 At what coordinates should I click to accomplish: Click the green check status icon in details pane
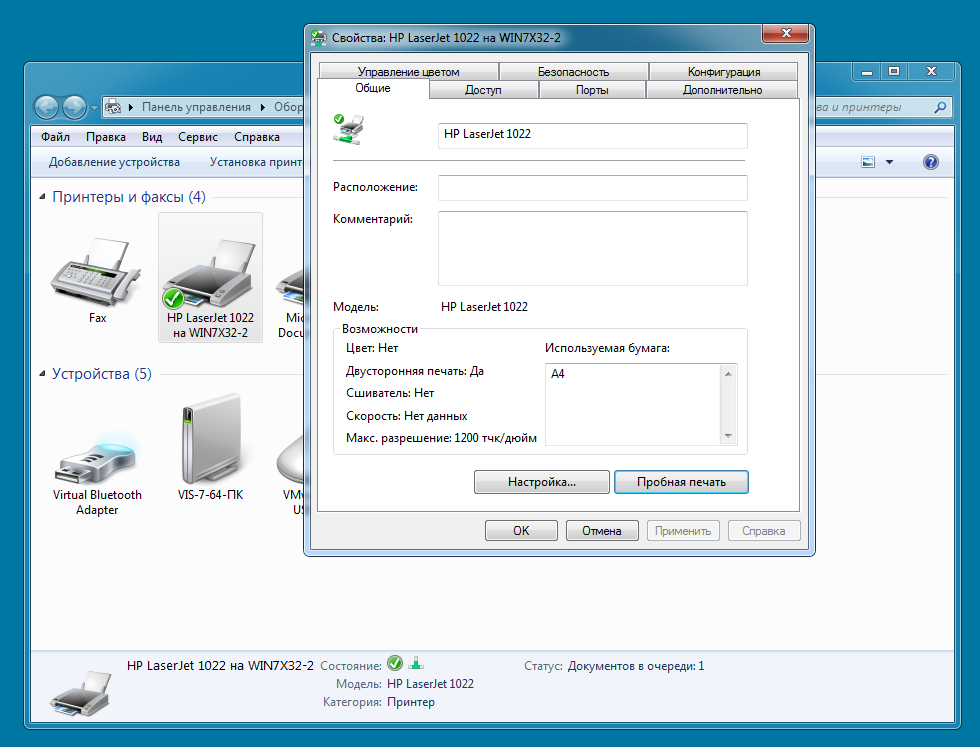395,663
